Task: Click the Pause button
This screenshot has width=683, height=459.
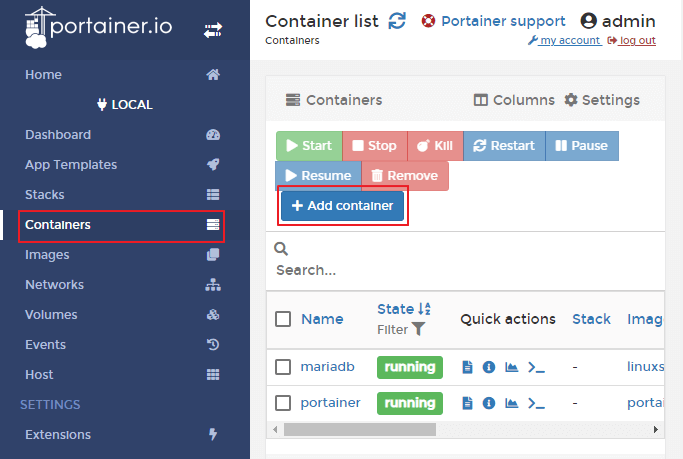Action: (x=582, y=146)
